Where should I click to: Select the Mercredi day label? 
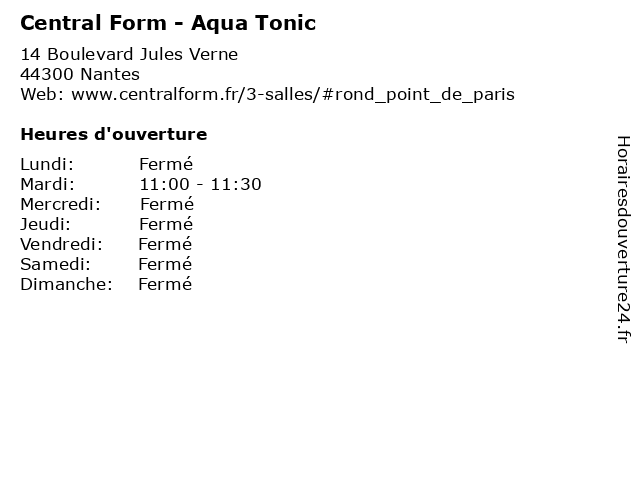(x=60, y=204)
